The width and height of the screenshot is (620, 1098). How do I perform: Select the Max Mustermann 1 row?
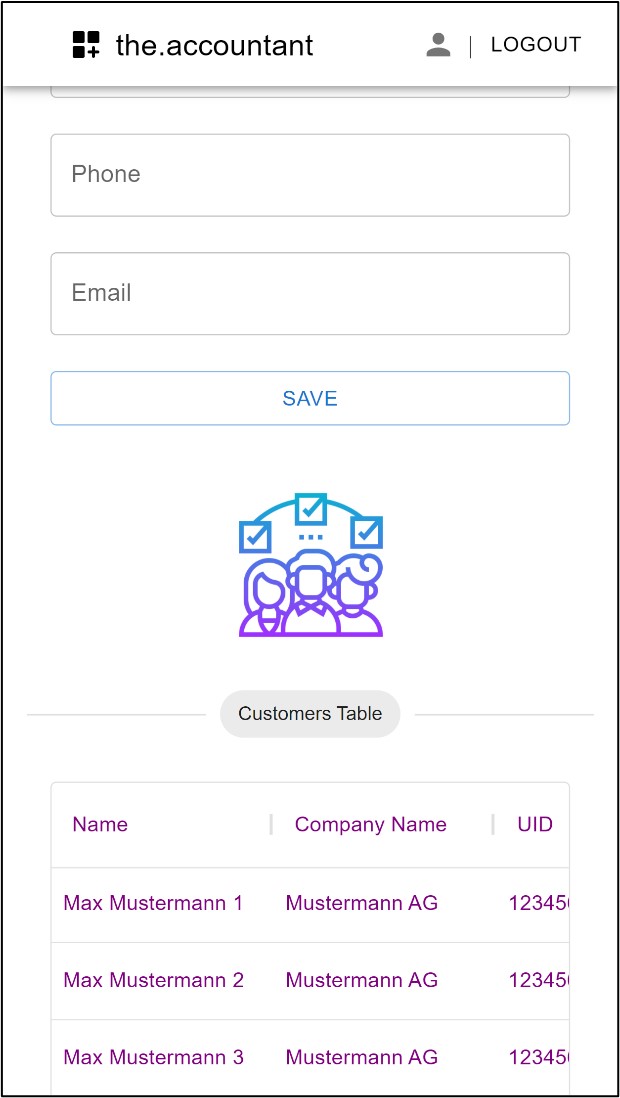point(310,904)
